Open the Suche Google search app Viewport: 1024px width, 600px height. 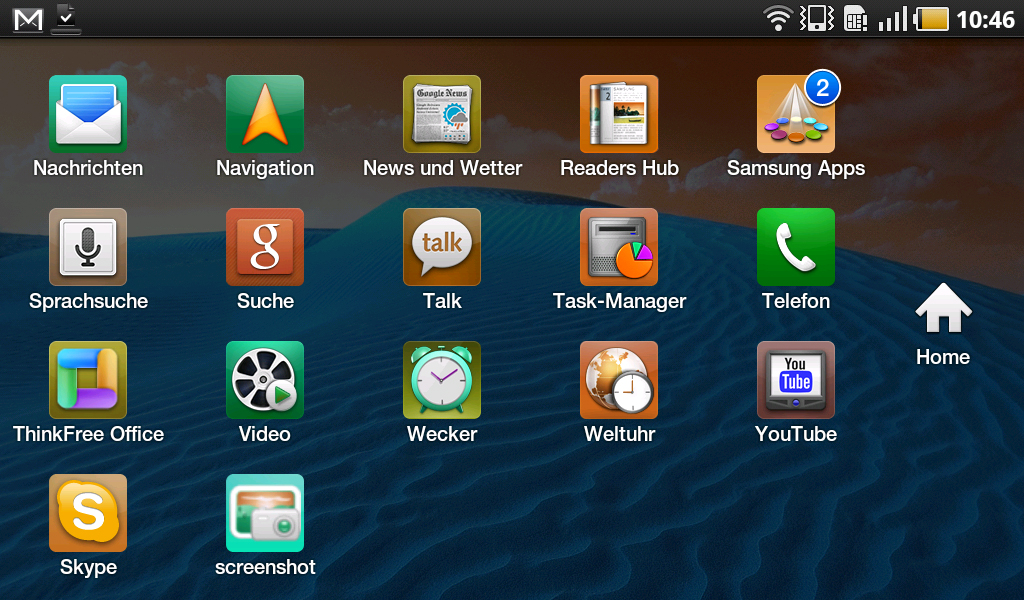point(265,247)
